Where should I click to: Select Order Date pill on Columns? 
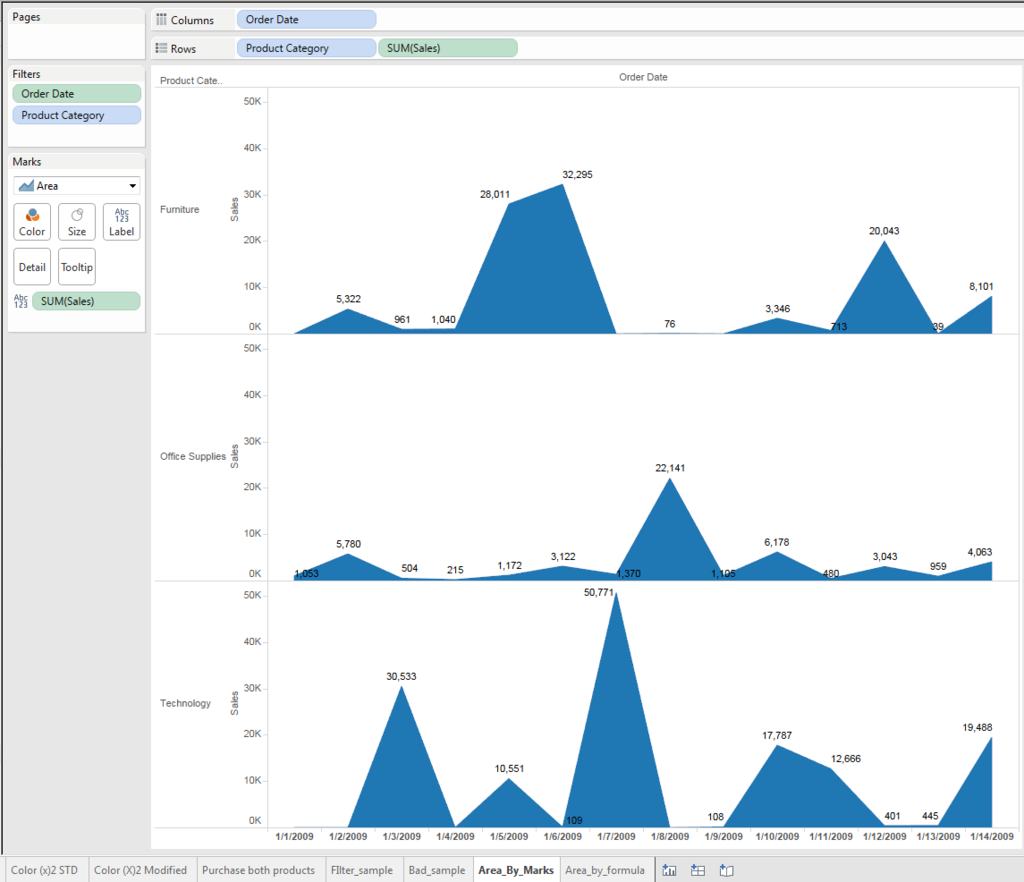pyautogui.click(x=306, y=20)
